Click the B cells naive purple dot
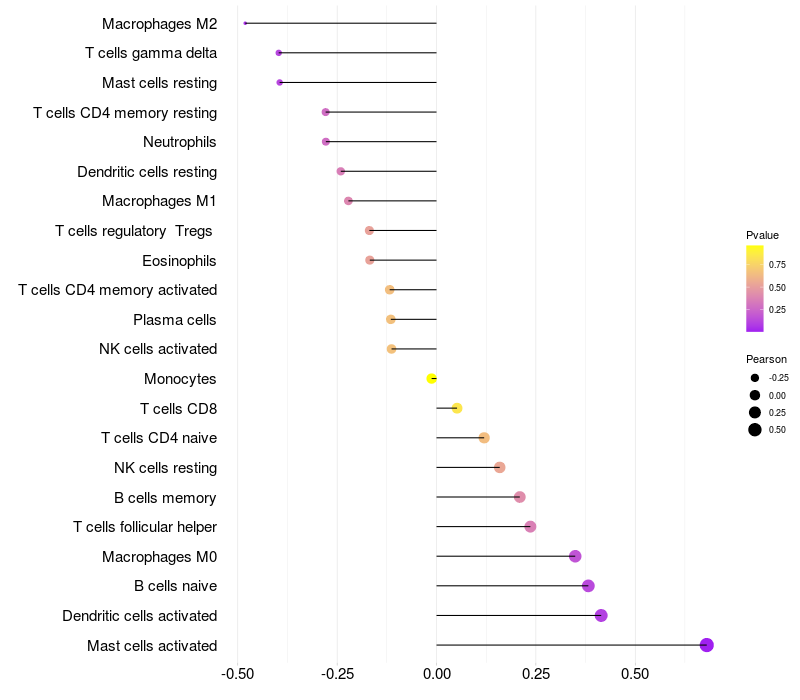The height and width of the screenshot is (700, 800). tap(588, 586)
